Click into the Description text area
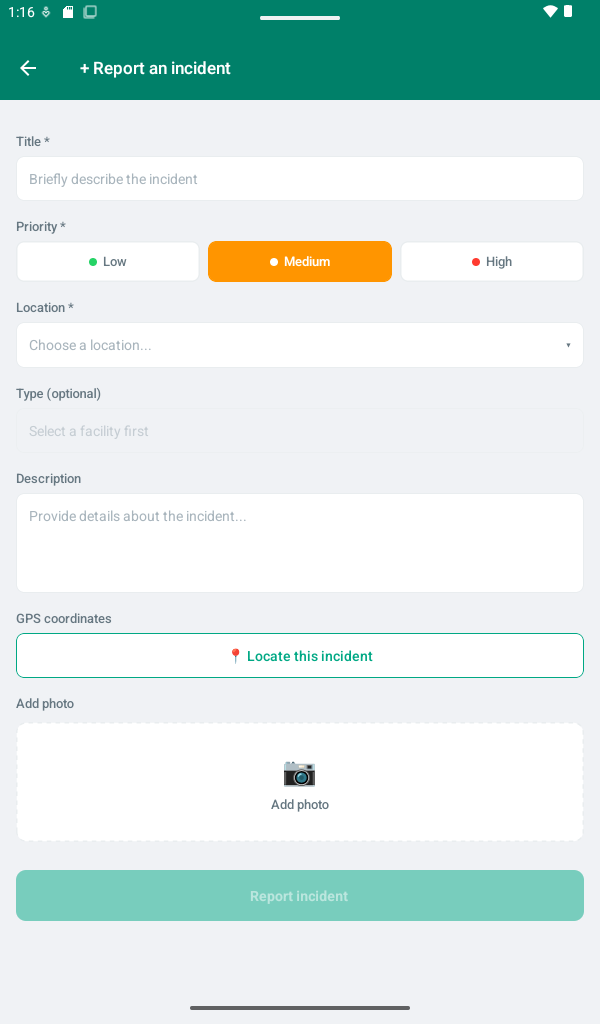The height and width of the screenshot is (1024, 600). click(300, 543)
